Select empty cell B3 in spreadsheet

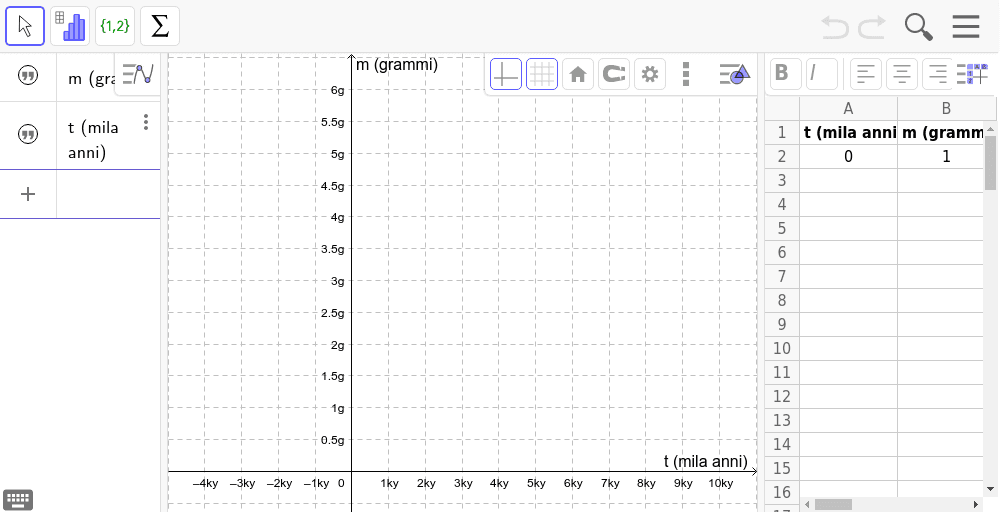[x=941, y=180]
